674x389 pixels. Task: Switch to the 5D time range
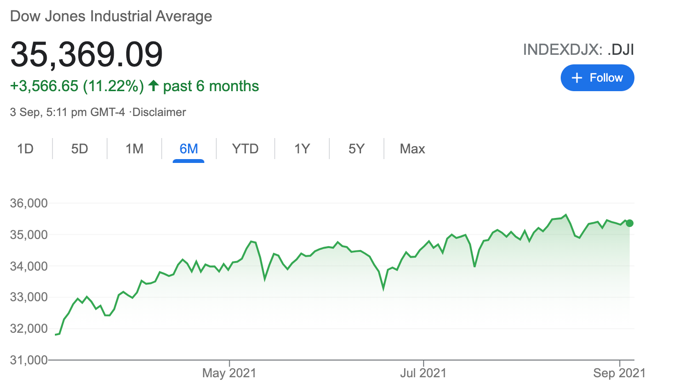click(x=80, y=149)
